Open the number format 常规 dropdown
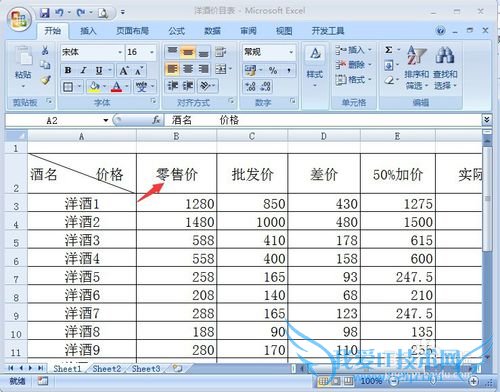This screenshot has width=500, height=392. point(291,52)
